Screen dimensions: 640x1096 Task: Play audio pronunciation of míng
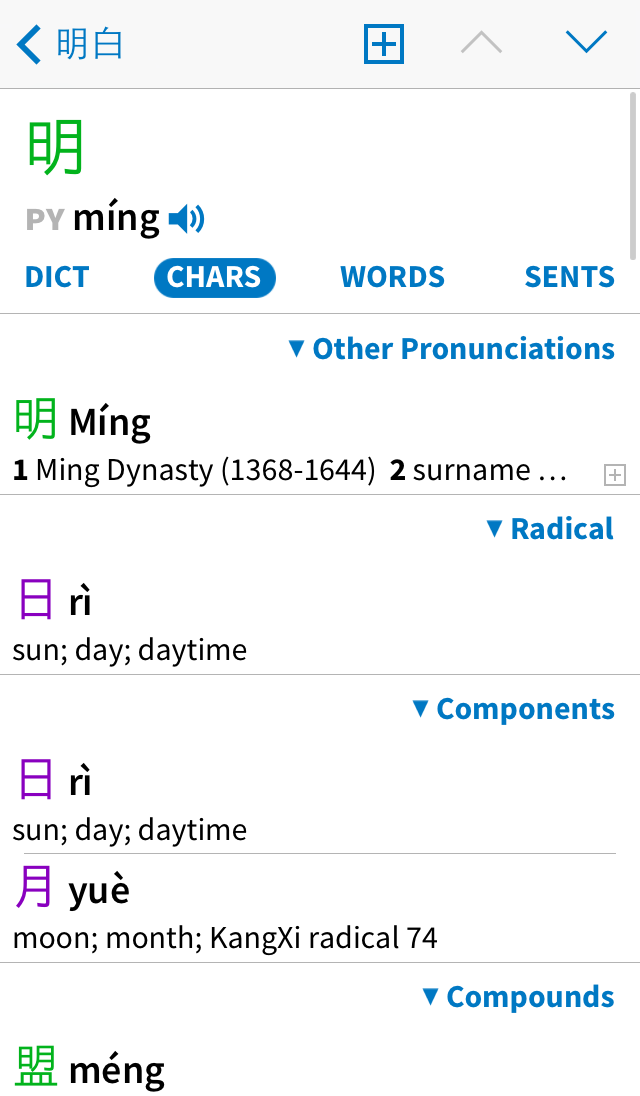point(186,218)
